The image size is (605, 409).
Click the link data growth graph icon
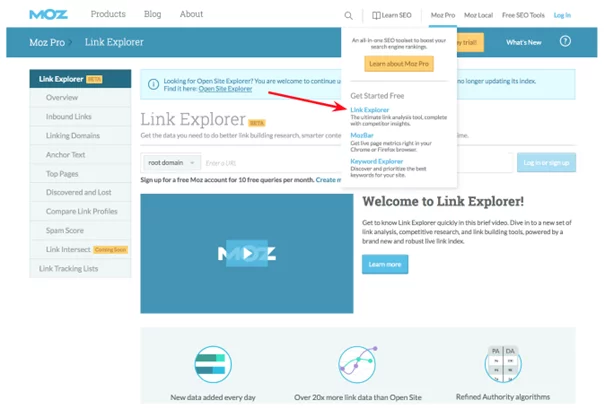(x=358, y=364)
